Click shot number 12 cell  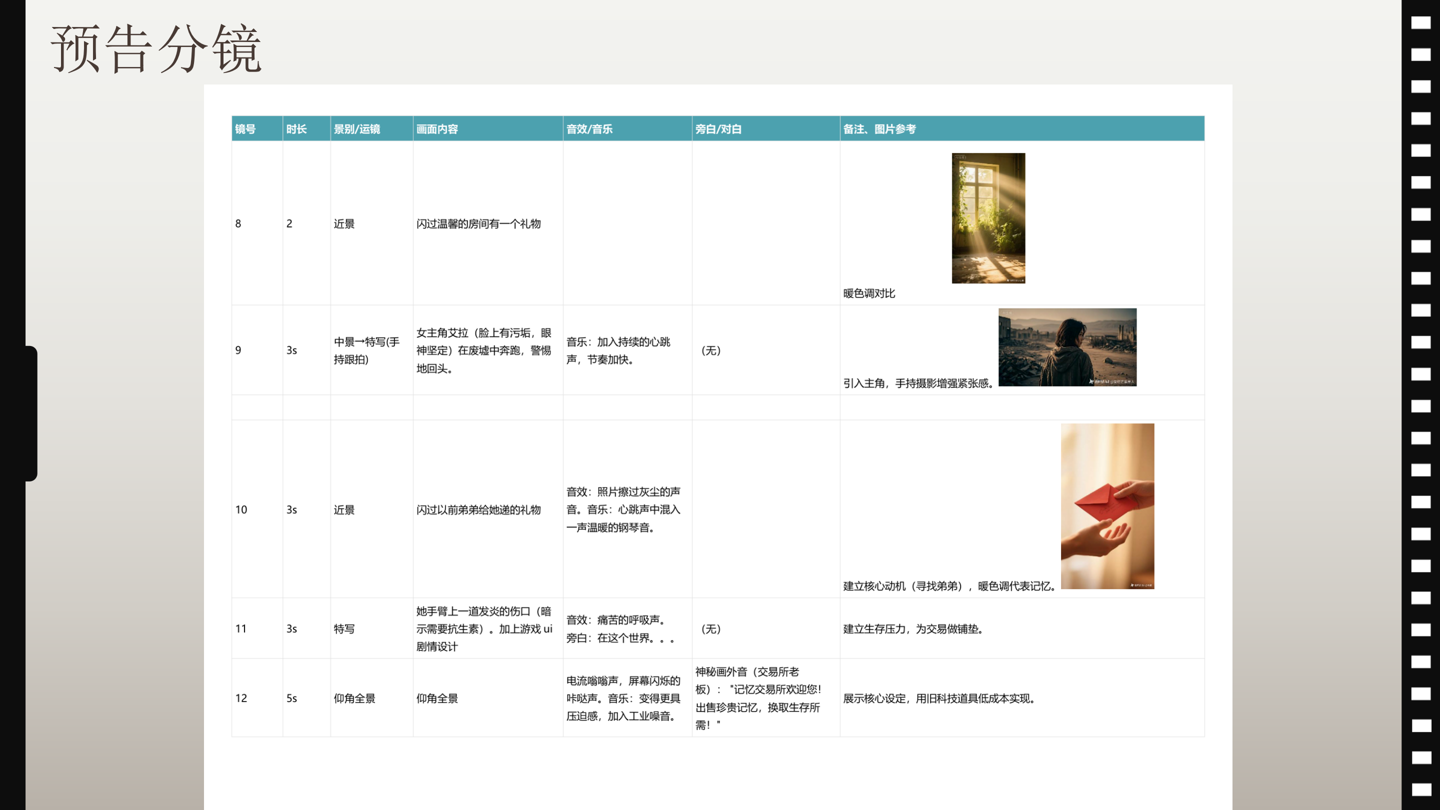[257, 698]
